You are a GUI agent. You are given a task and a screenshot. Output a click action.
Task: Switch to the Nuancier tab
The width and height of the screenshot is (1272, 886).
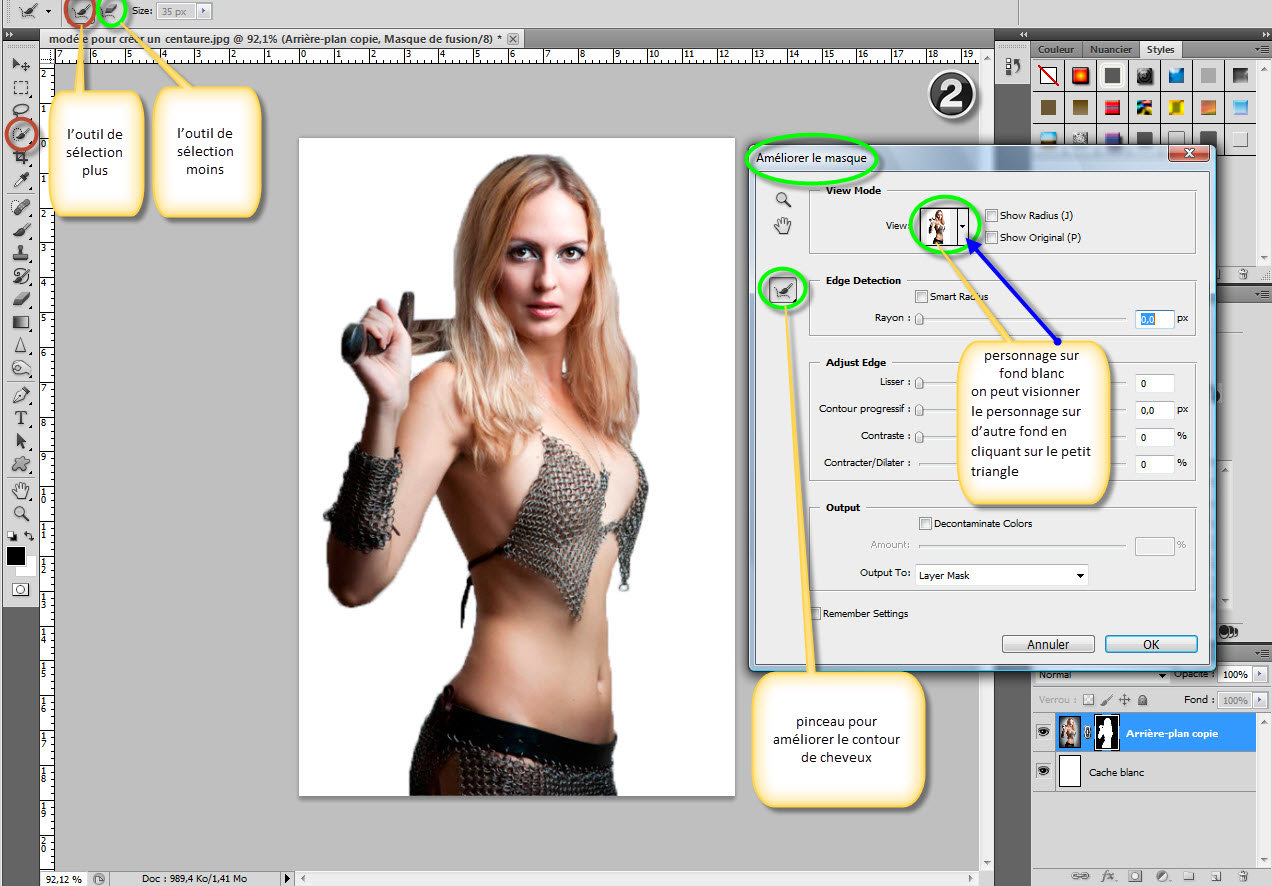tap(1111, 49)
